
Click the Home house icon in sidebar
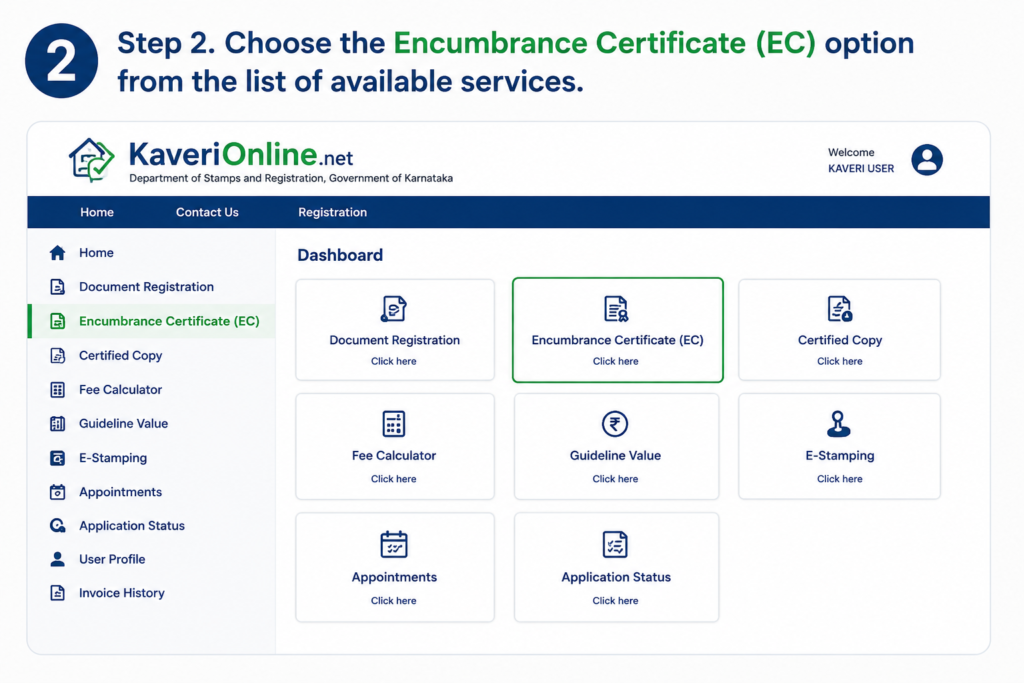(57, 253)
